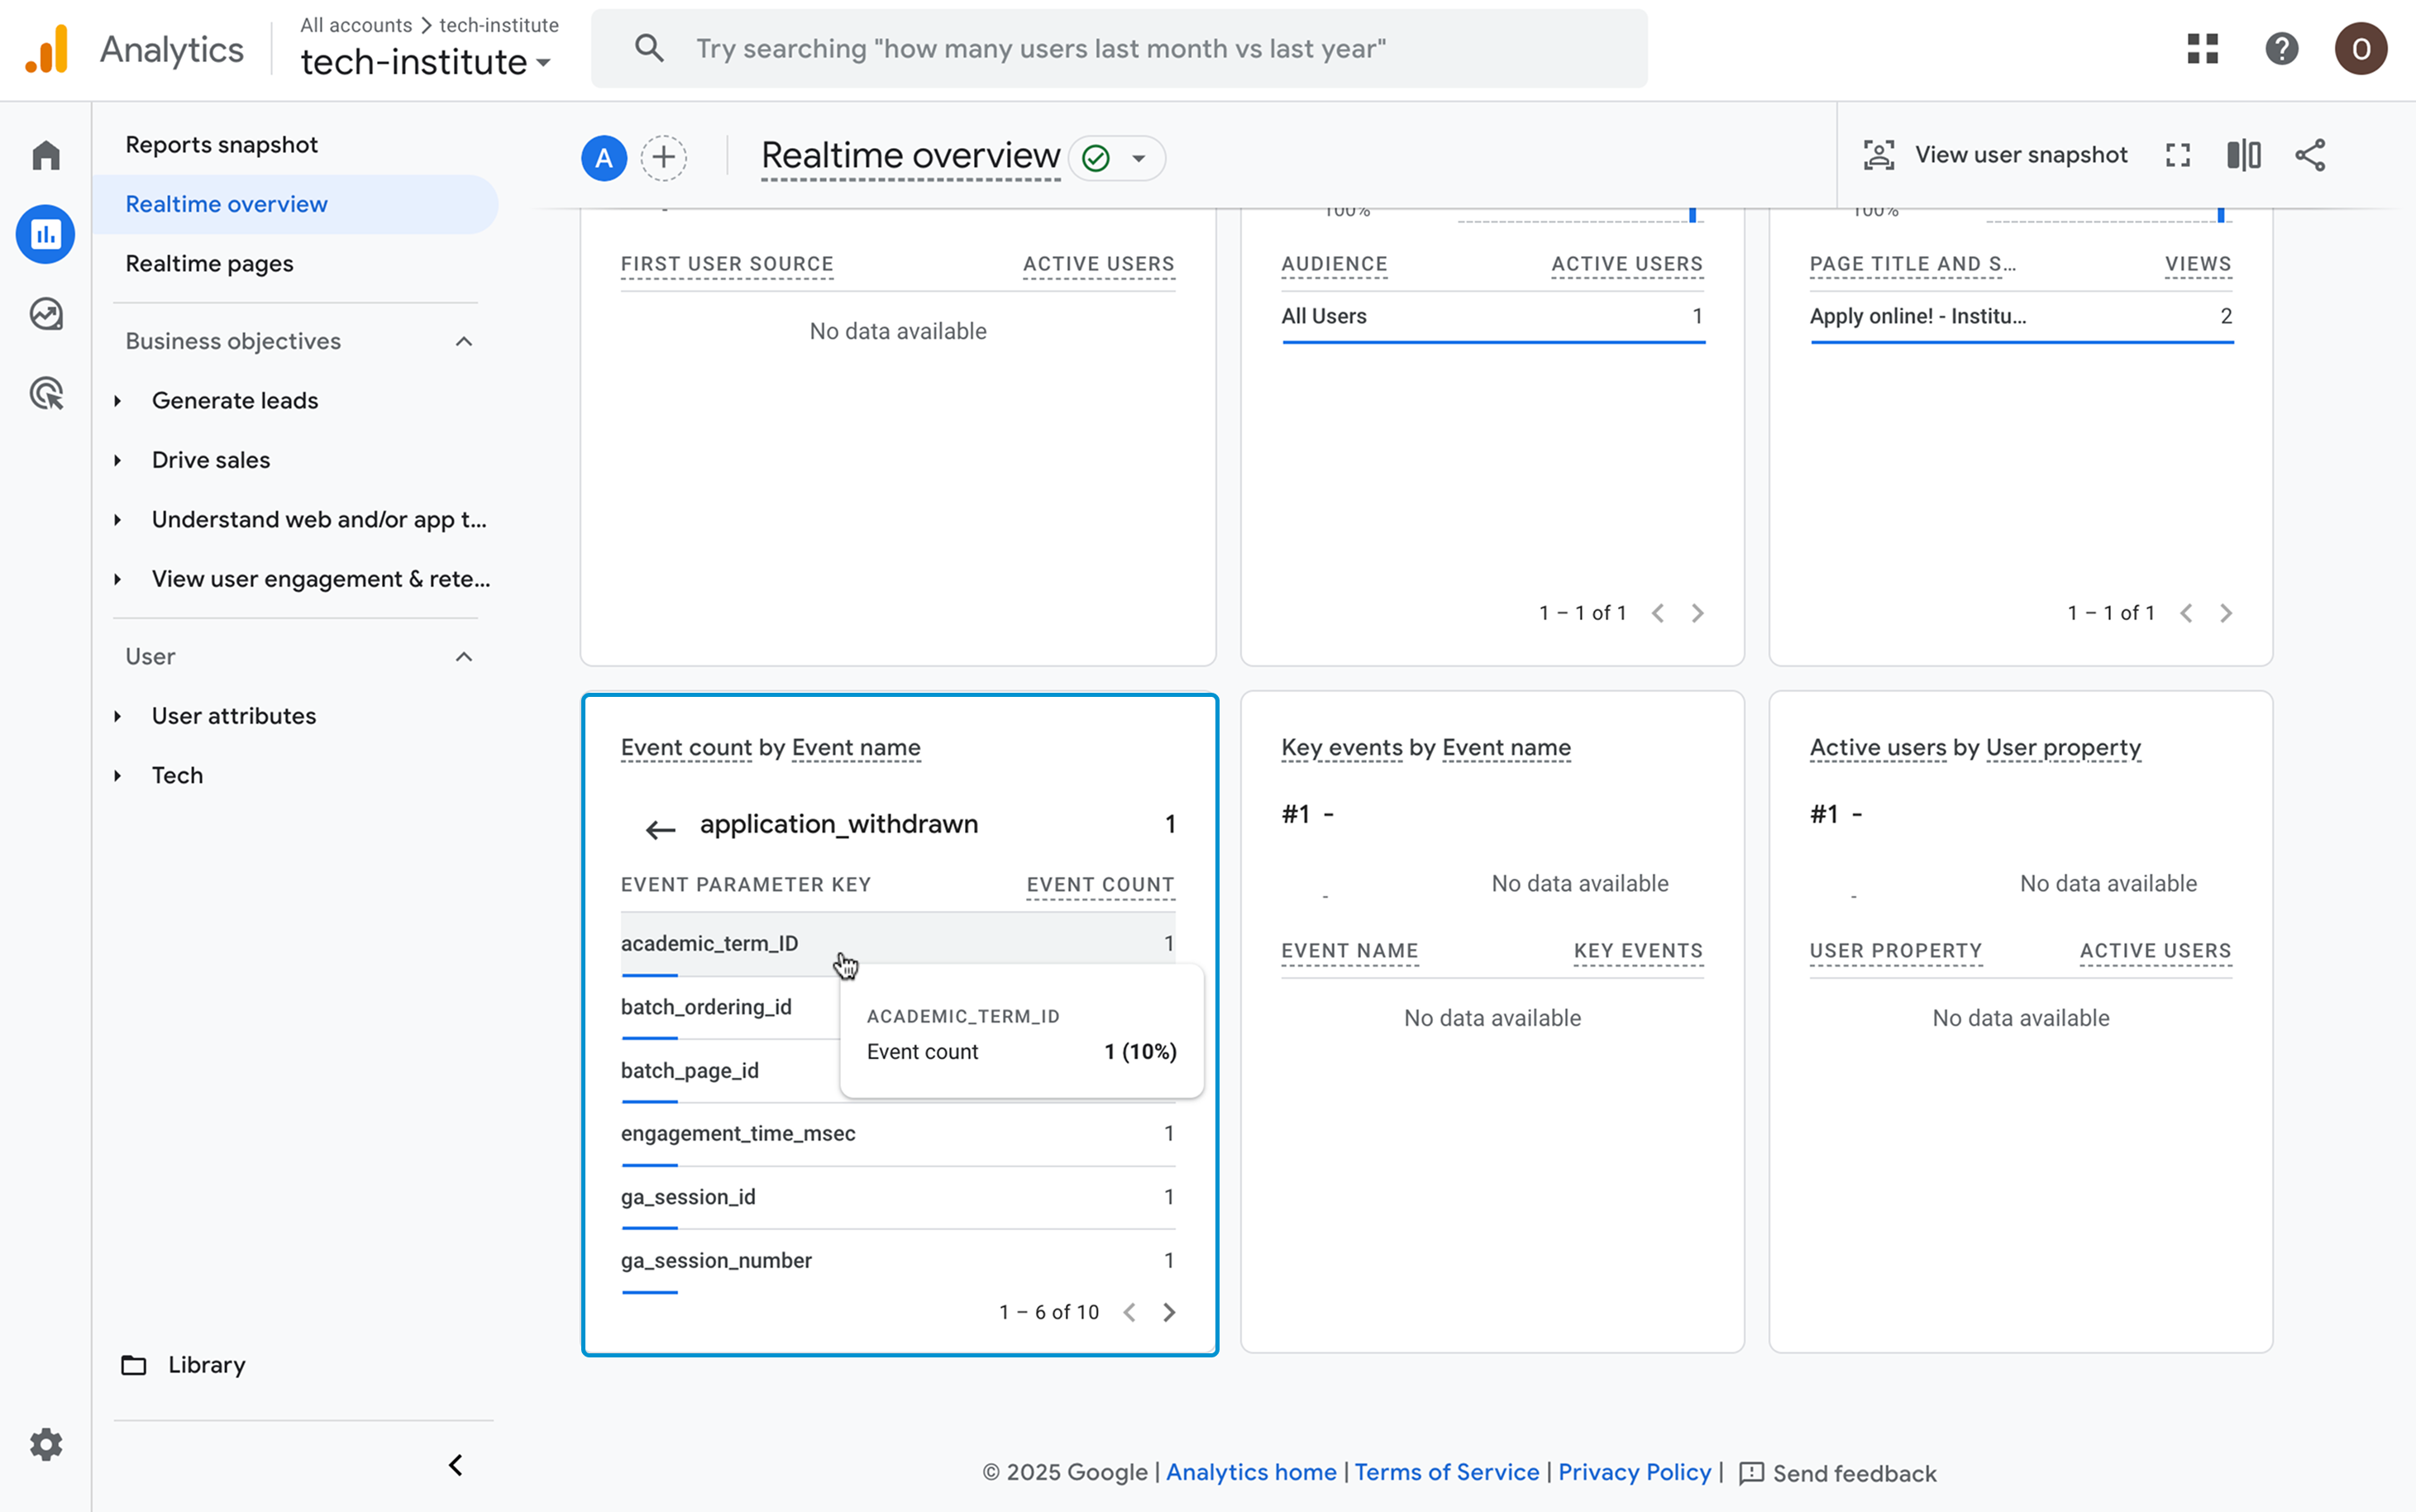
Task: Select the academic_term_ID parameter row
Action: (897, 944)
